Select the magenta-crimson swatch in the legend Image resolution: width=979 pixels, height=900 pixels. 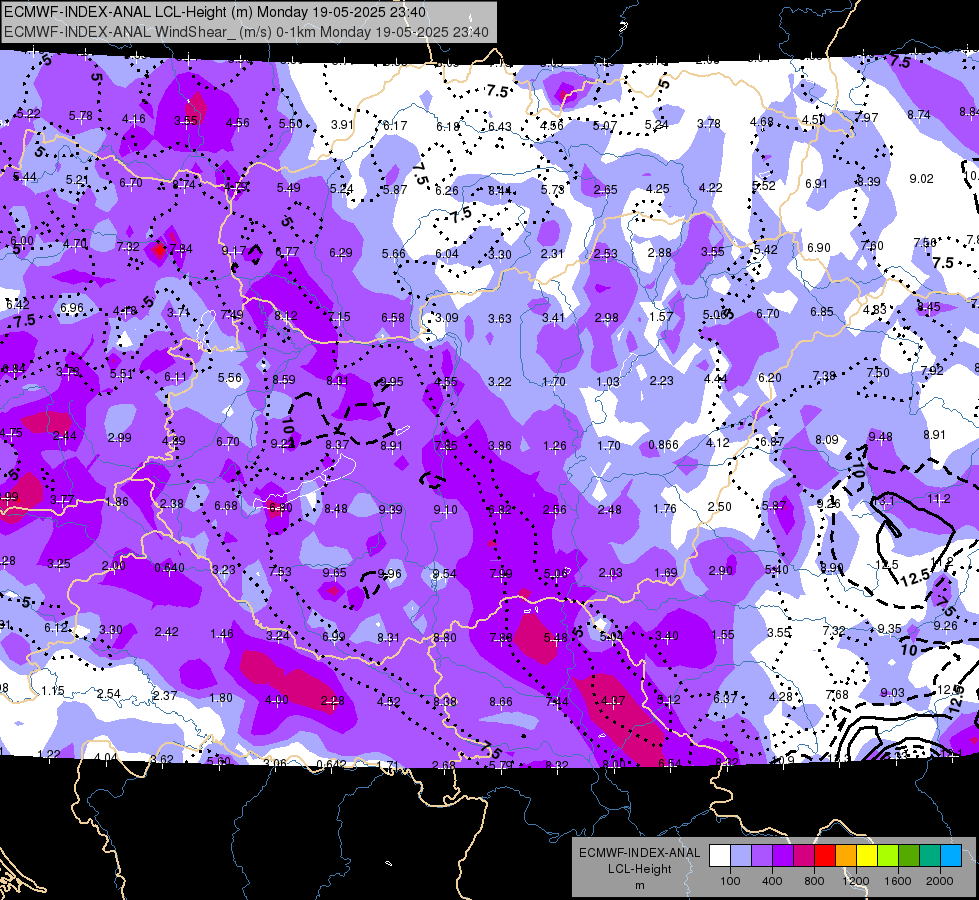tap(804, 856)
